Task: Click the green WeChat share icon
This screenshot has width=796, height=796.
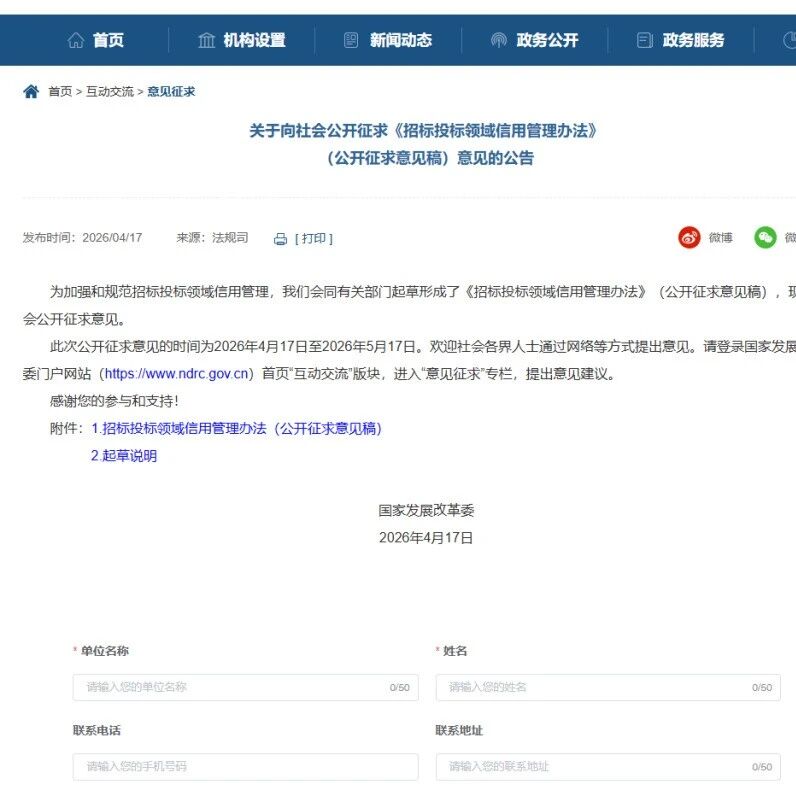Action: coord(765,238)
